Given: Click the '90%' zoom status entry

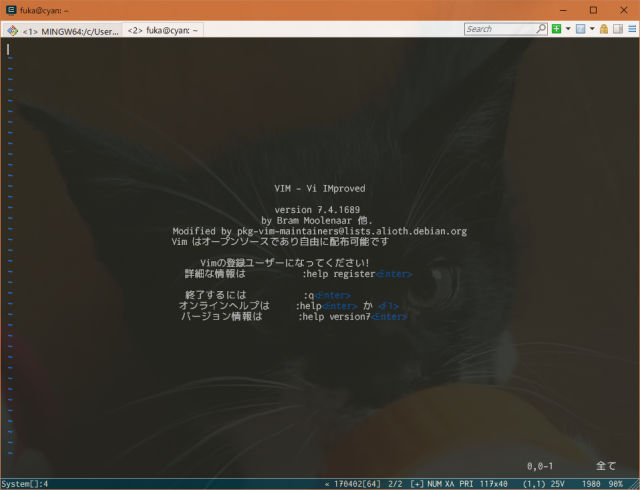Looking at the screenshot, I should [616, 484].
